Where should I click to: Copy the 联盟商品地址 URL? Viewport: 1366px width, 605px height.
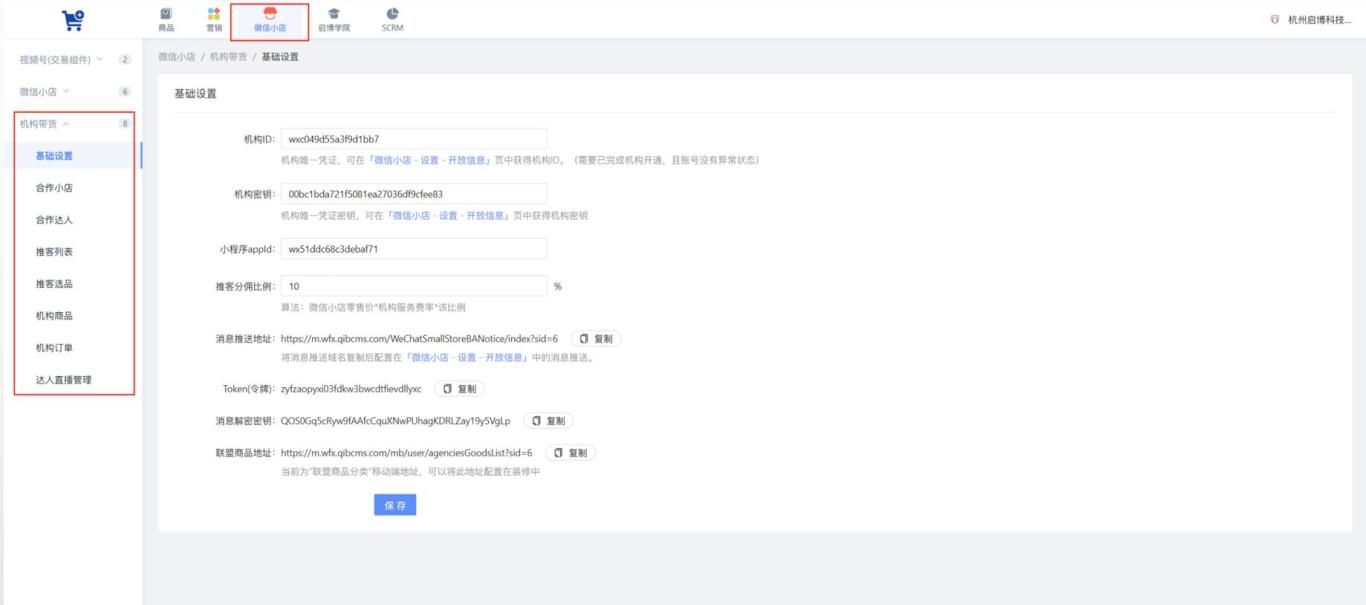570,453
